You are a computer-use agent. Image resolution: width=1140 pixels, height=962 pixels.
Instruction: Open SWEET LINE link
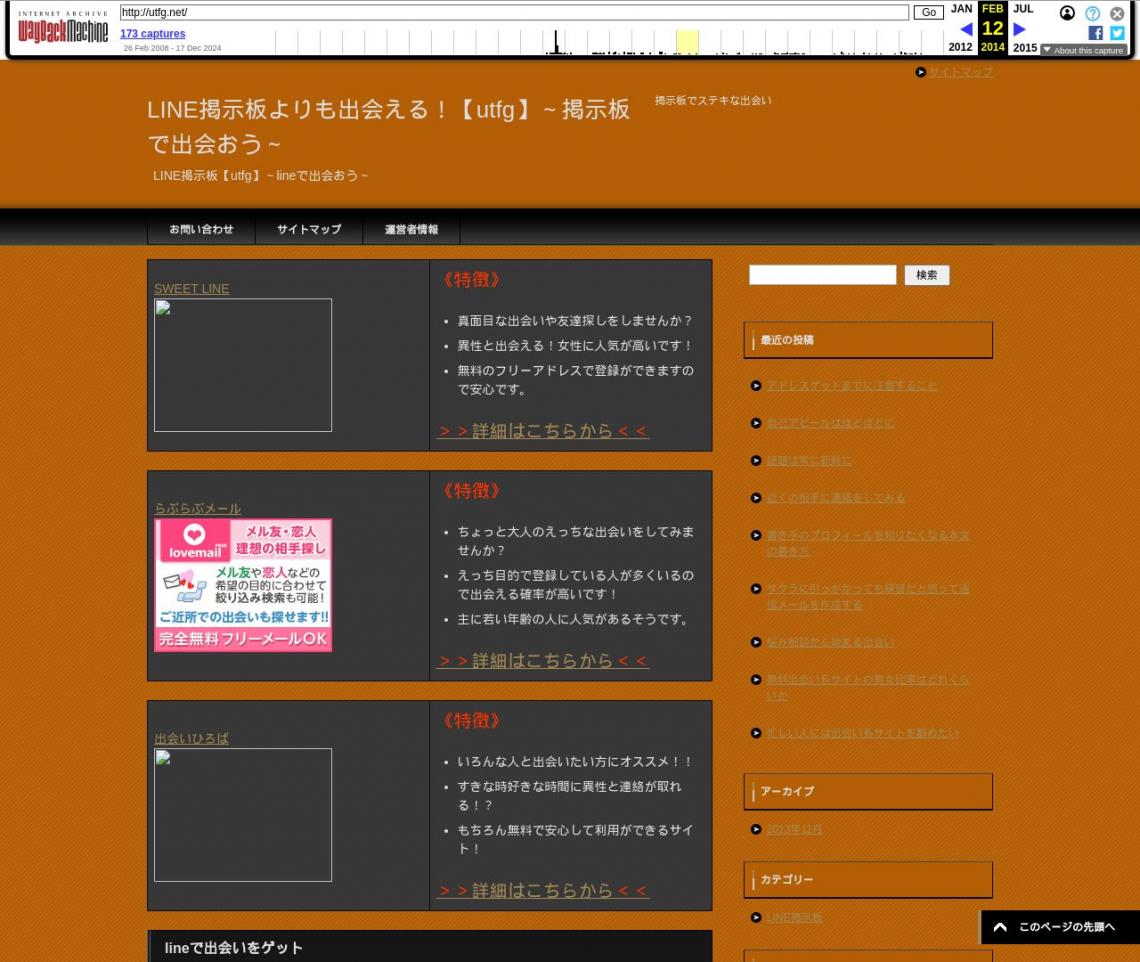coord(191,289)
